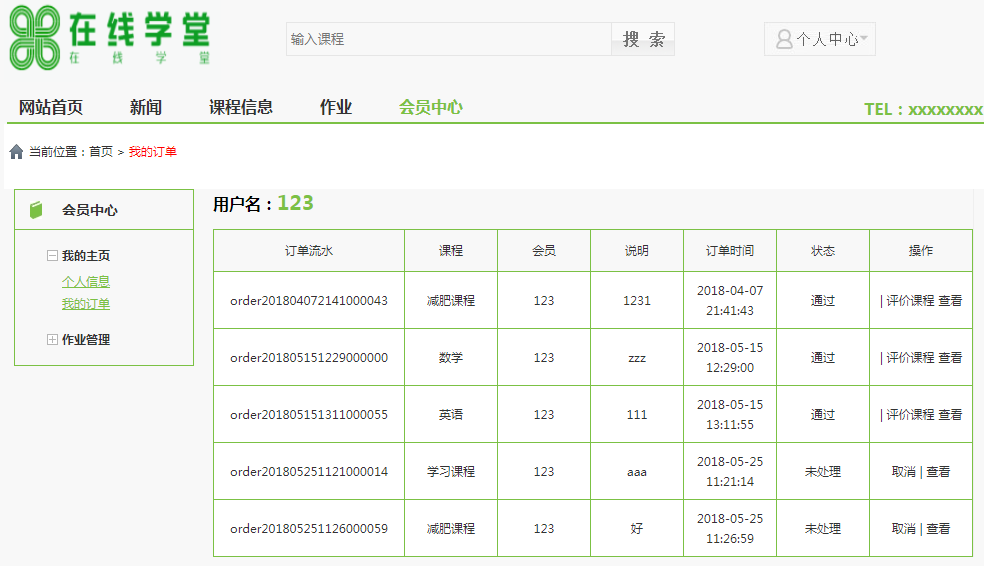The image size is (984, 566).
Task: Click the home icon in the breadcrumb
Action: pos(16,152)
